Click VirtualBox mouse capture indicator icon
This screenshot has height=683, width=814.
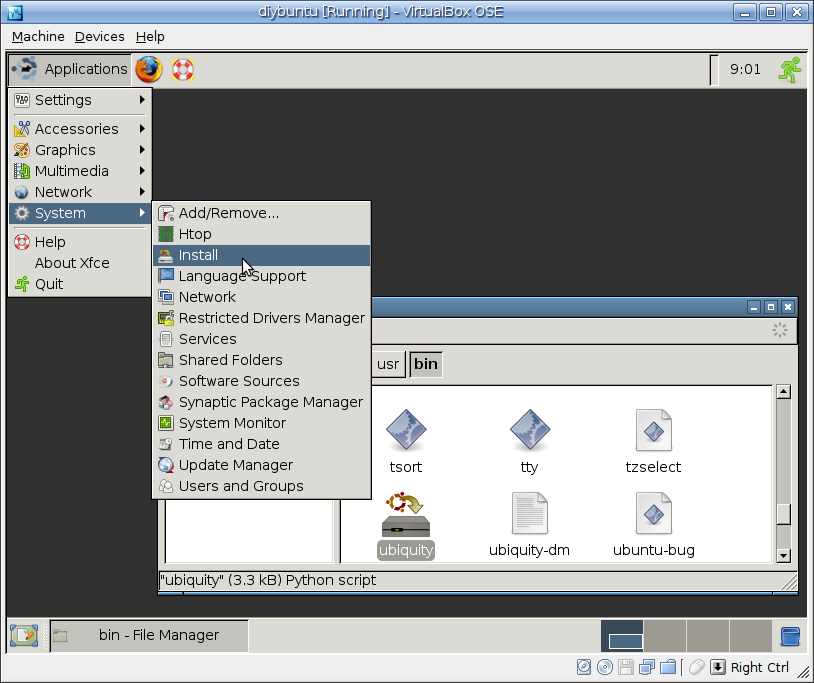697,667
